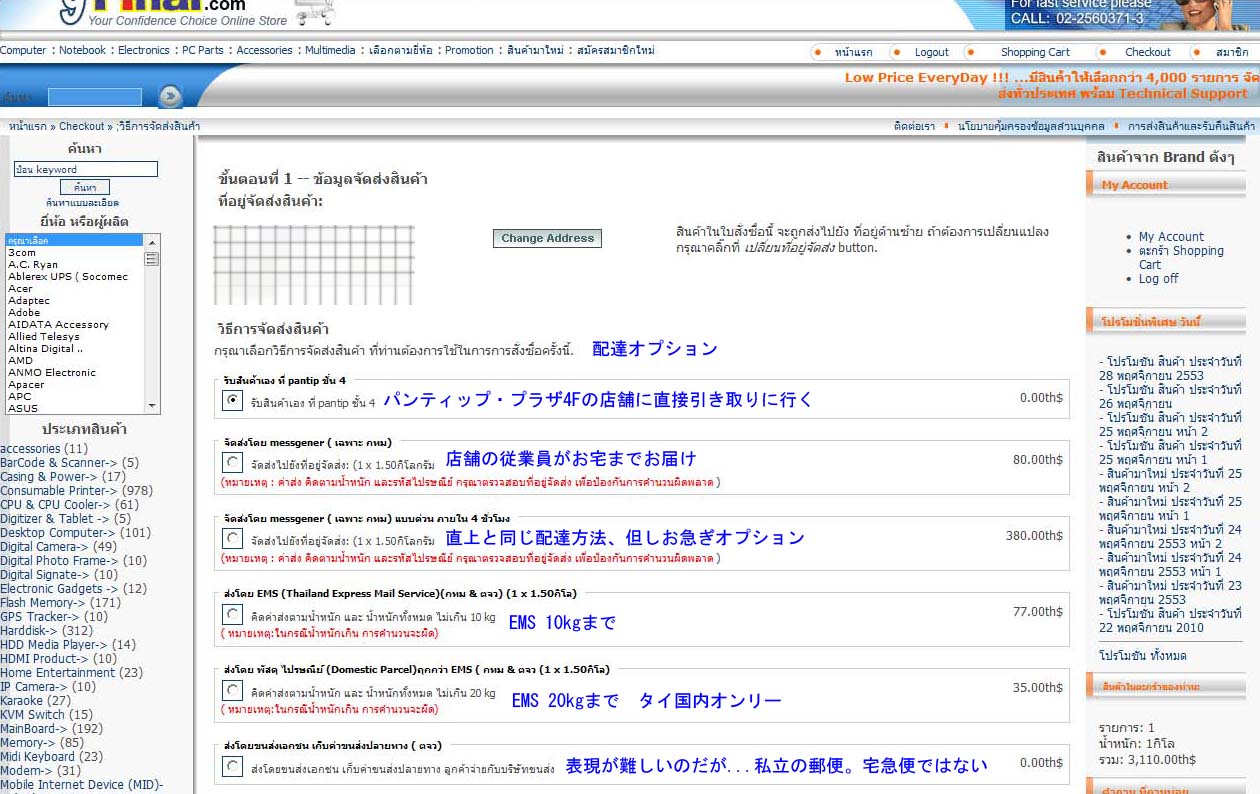Click the Change Address button
Screen dimensions: 1260x794
tap(547, 238)
